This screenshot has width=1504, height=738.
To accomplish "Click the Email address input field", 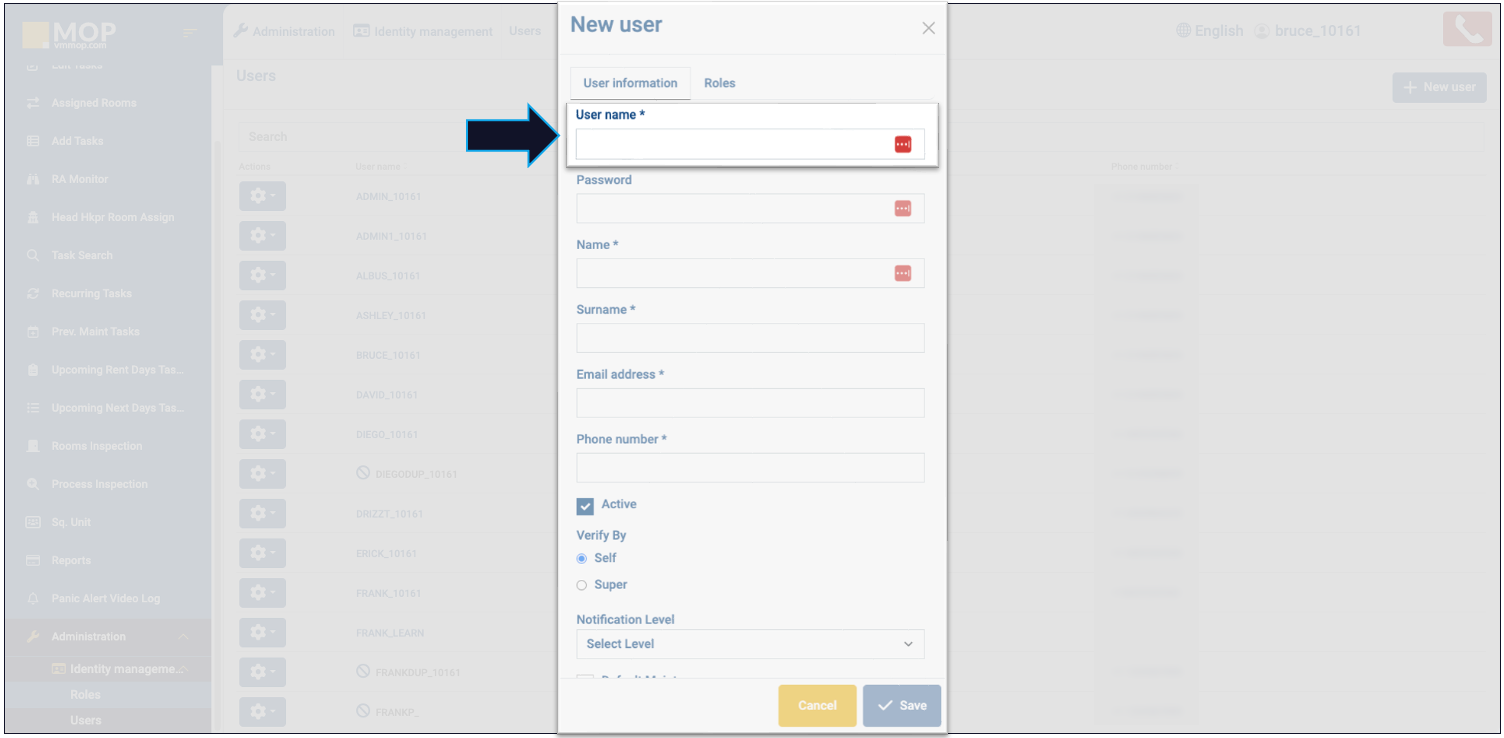I will pyautogui.click(x=750, y=403).
